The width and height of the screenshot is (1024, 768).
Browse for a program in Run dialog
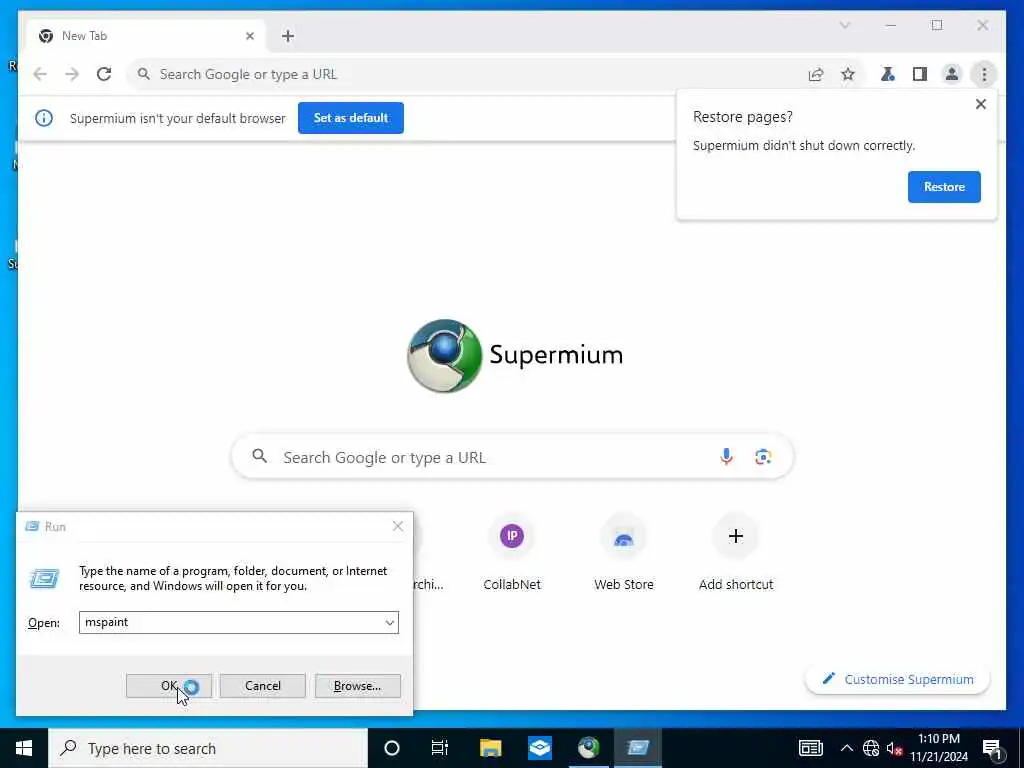point(357,686)
